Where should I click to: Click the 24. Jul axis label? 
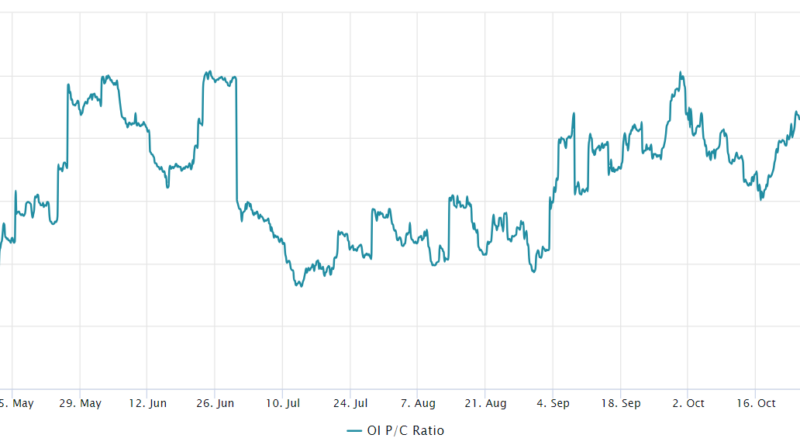click(x=350, y=403)
